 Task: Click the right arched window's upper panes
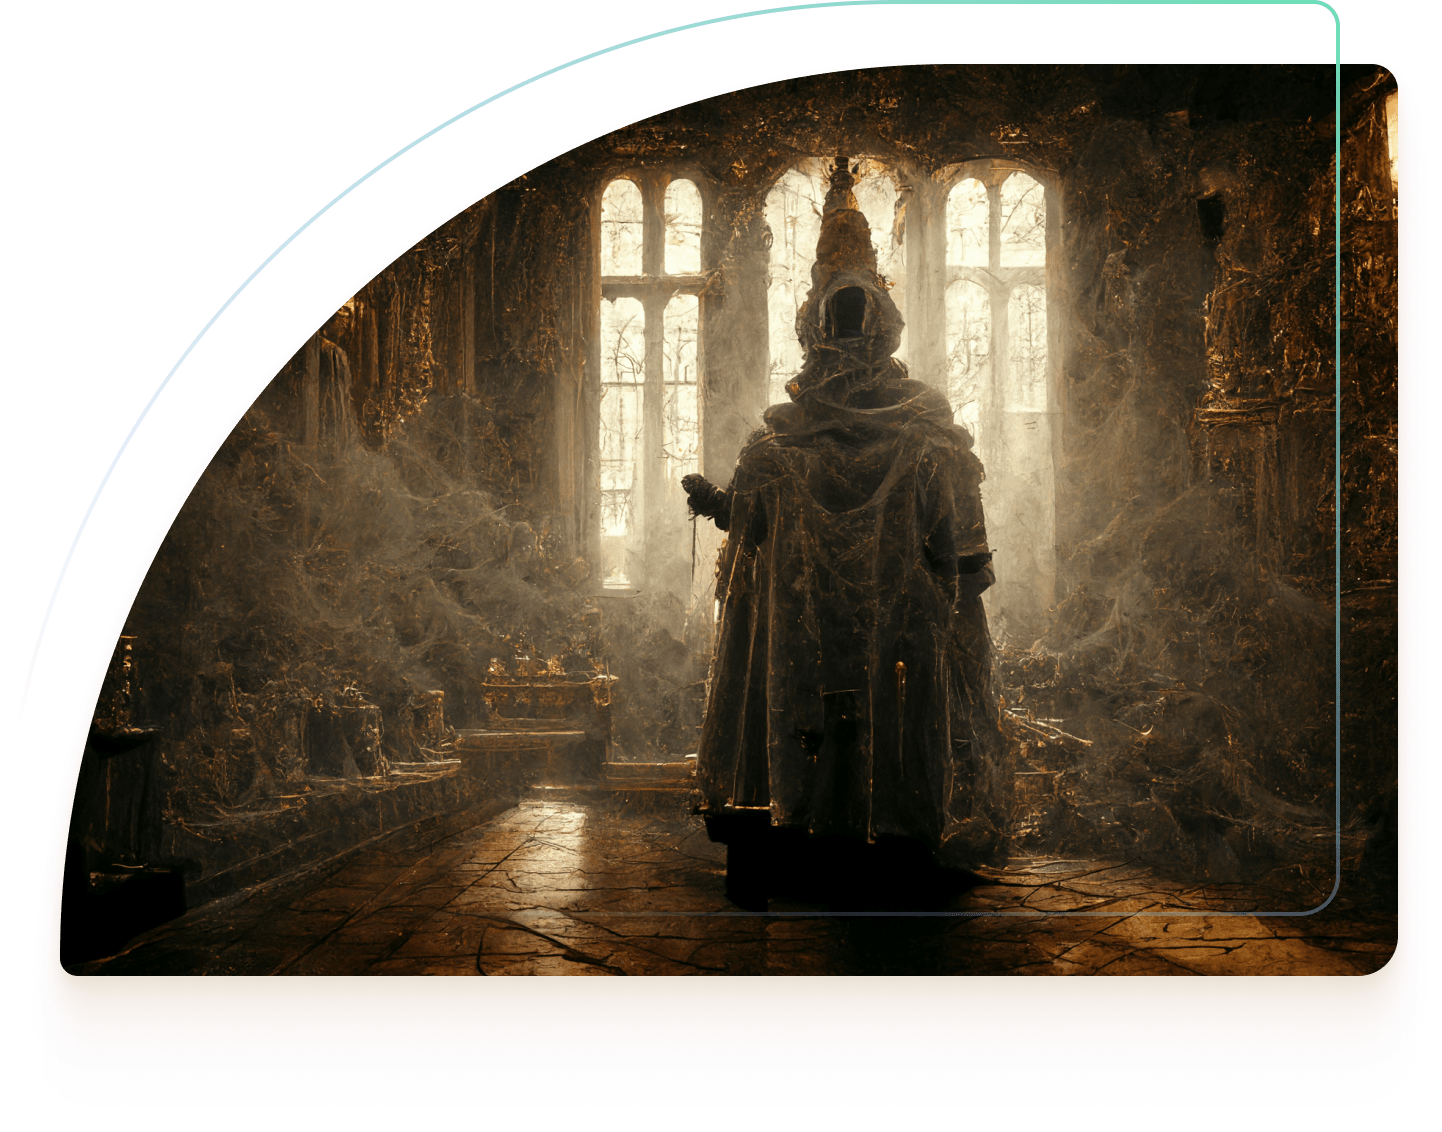point(995,220)
